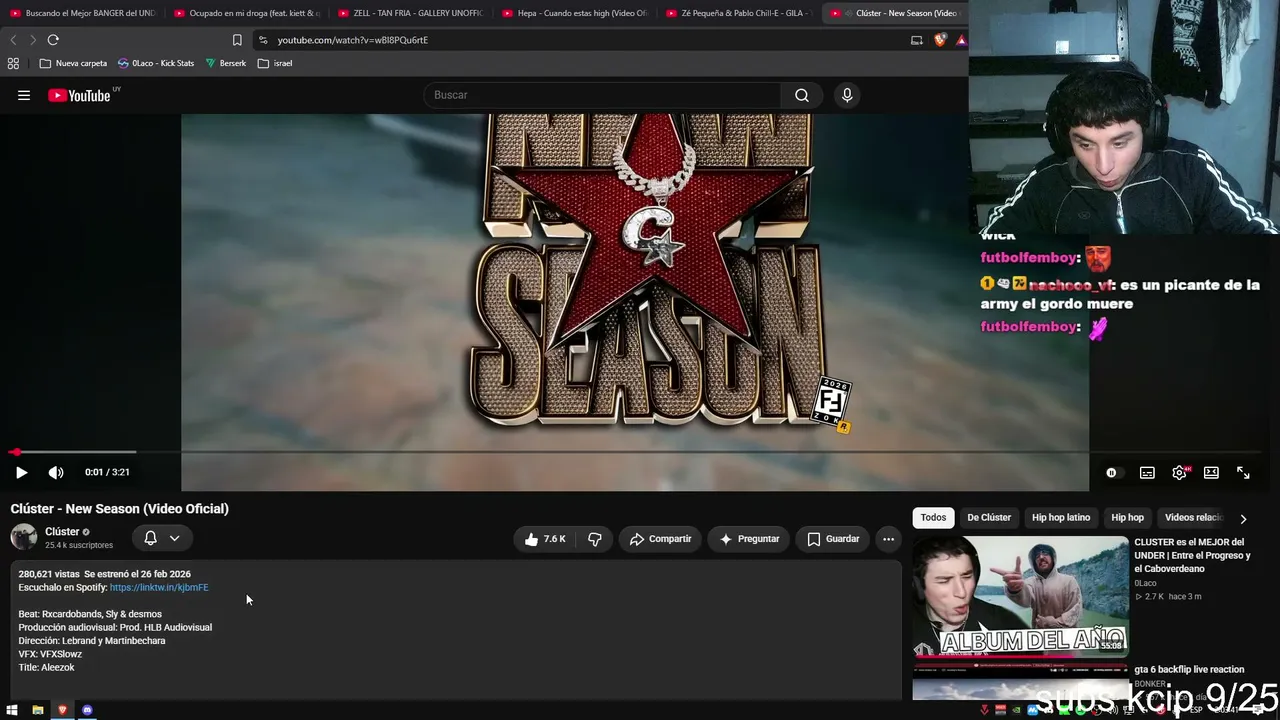Open more actions three-dot menu
1280x720 pixels.
click(888, 539)
